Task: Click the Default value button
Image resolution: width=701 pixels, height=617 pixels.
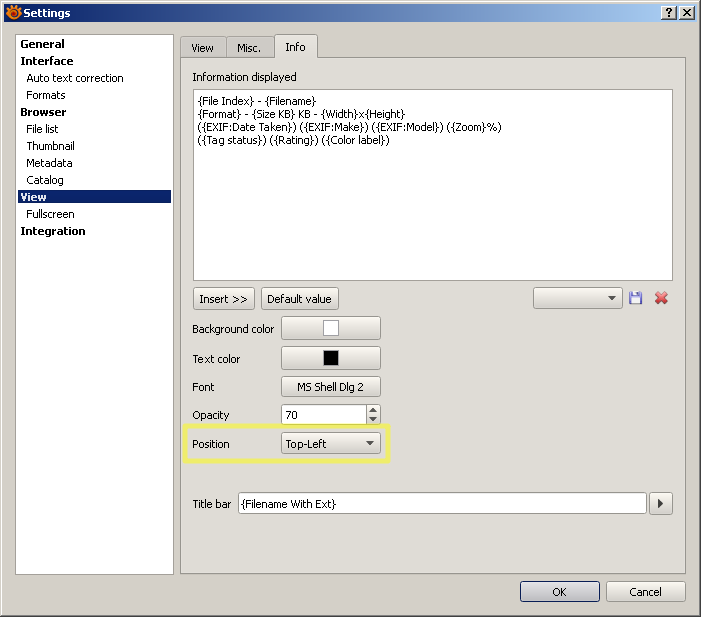Action: (299, 299)
